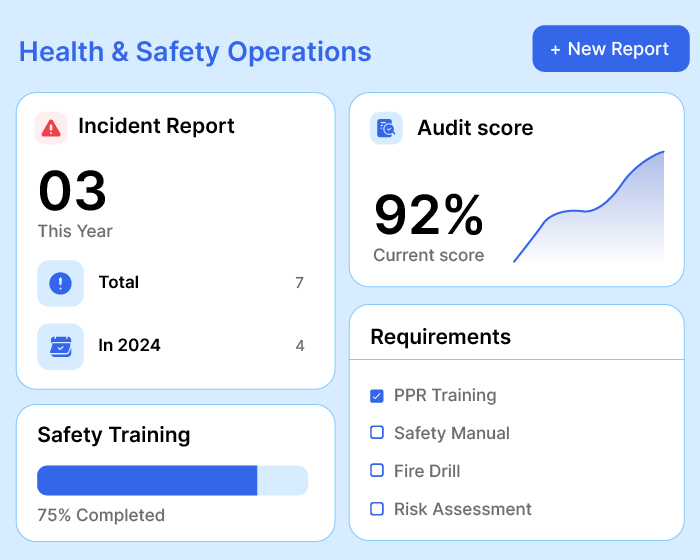This screenshot has width=700, height=560.
Task: Uncheck the PPR Training checkbox
Action: [x=377, y=396]
